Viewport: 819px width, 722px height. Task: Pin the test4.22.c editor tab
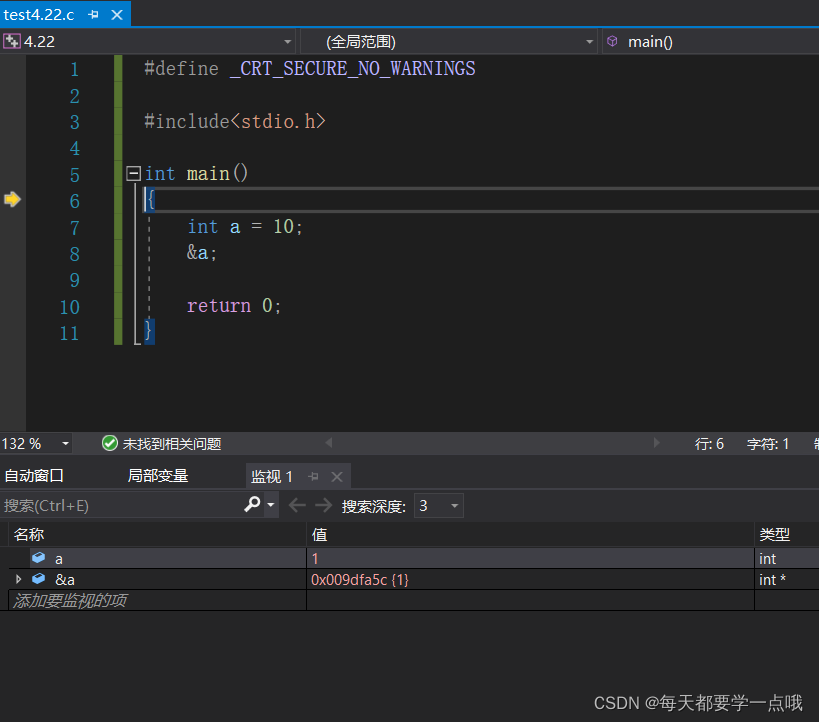pyautogui.click(x=94, y=15)
